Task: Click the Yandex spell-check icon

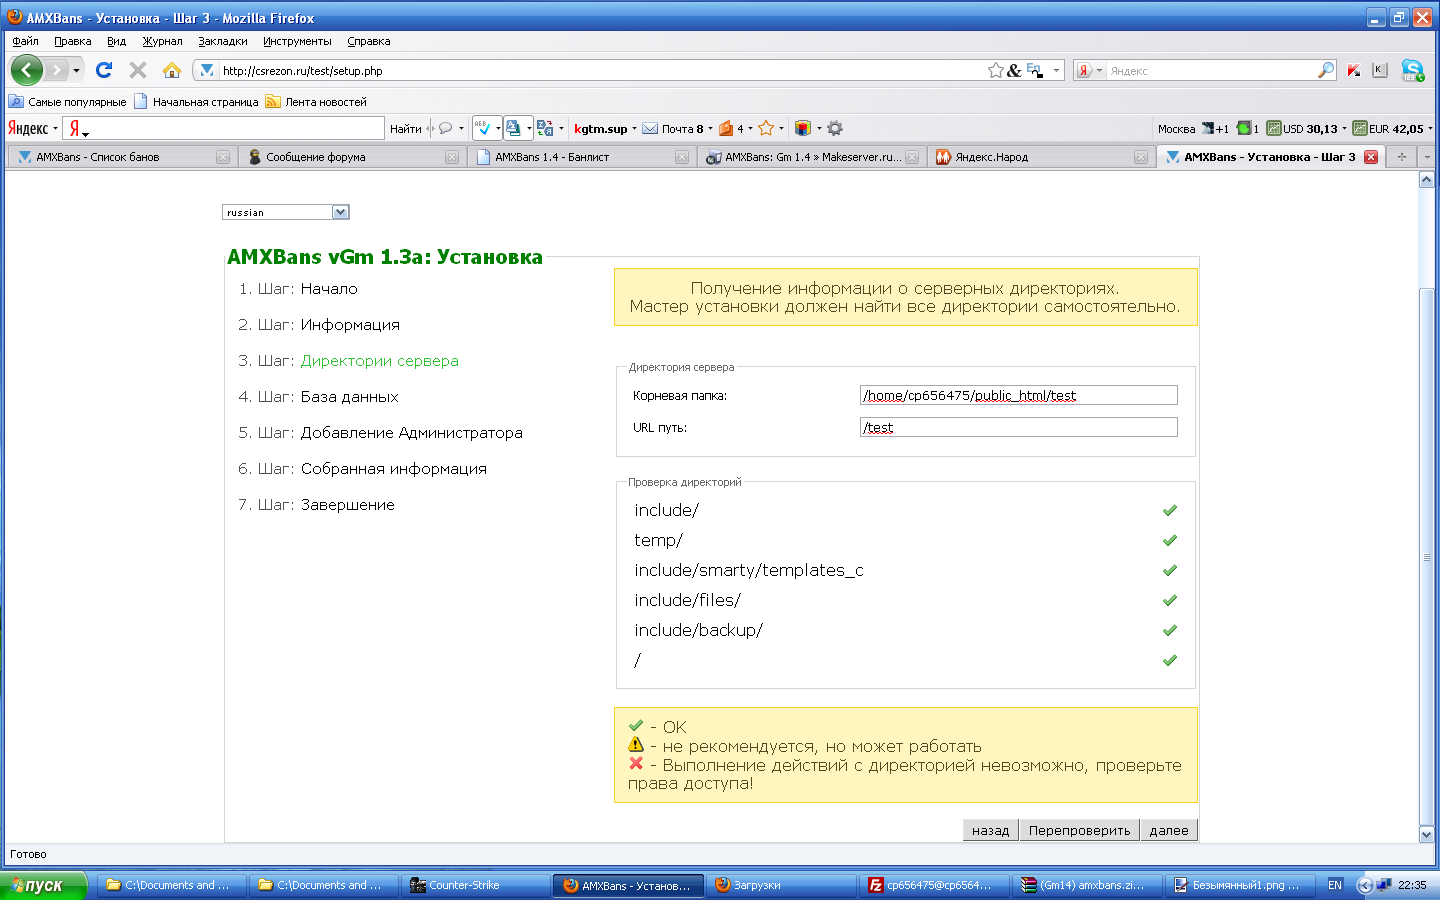Action: pos(483,128)
